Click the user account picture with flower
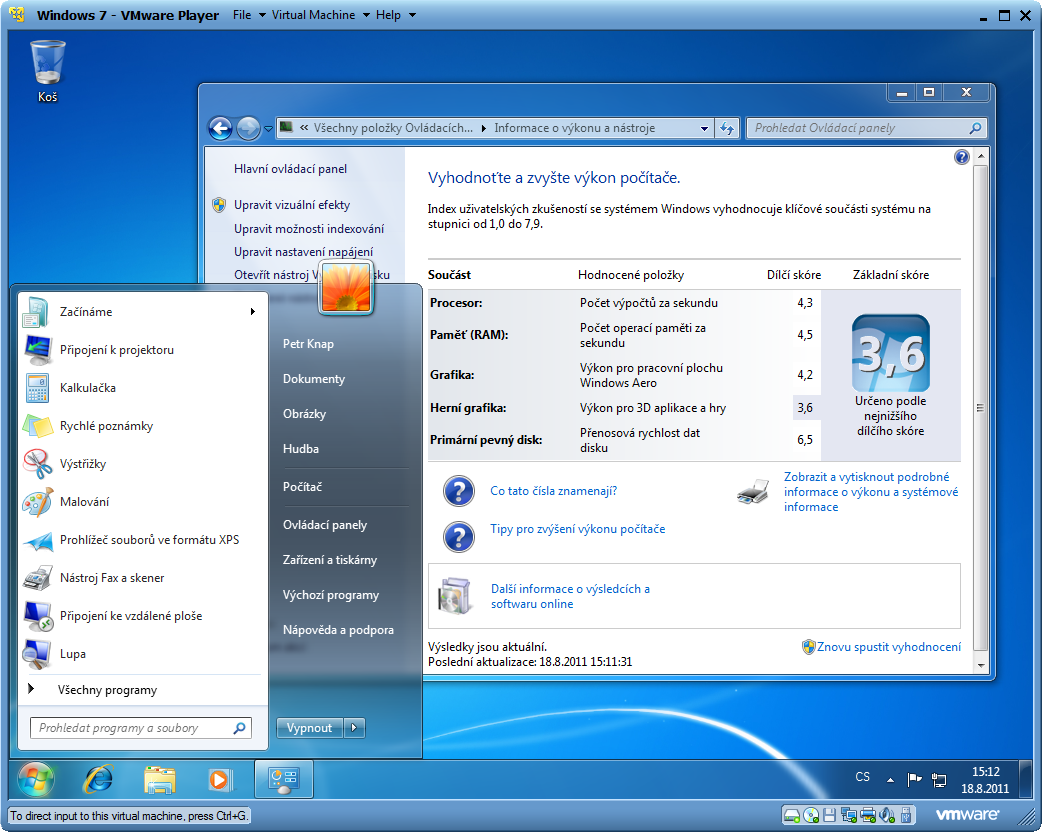Viewport: 1042px width, 832px height. click(x=346, y=286)
